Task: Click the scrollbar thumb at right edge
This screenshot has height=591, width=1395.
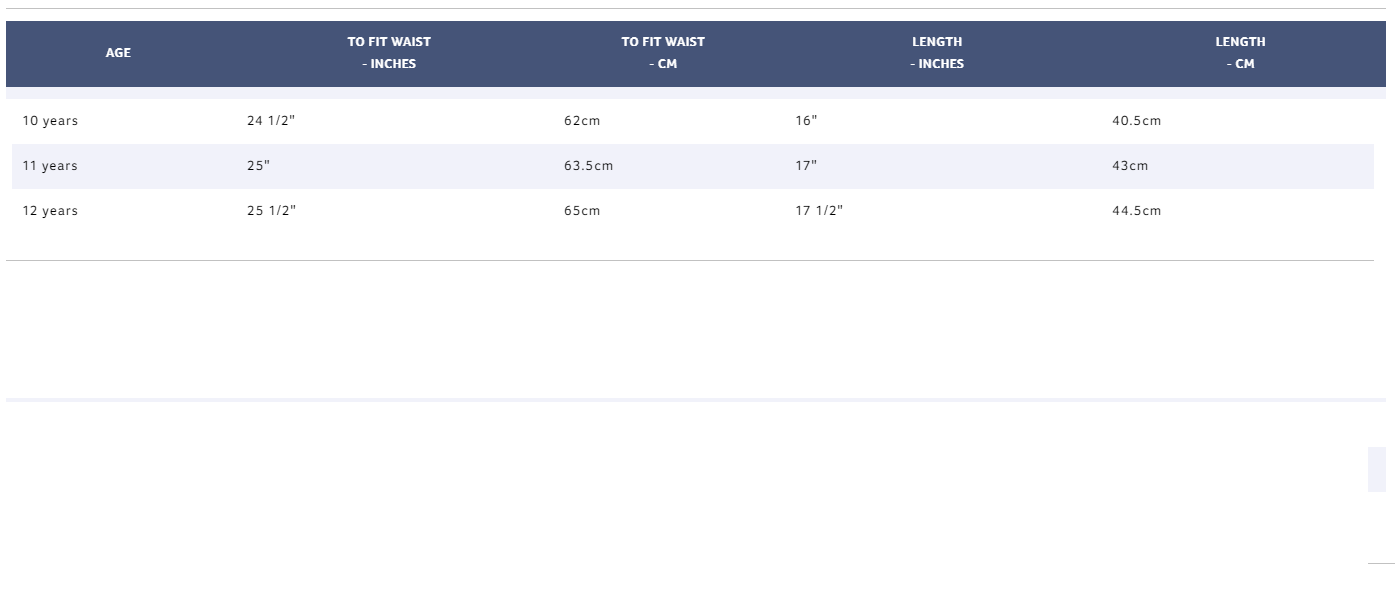Action: (x=1377, y=469)
